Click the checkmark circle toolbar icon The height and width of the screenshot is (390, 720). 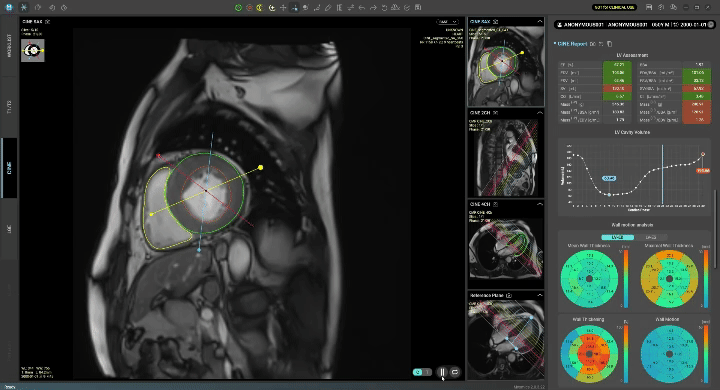pyautogui.click(x=407, y=7)
